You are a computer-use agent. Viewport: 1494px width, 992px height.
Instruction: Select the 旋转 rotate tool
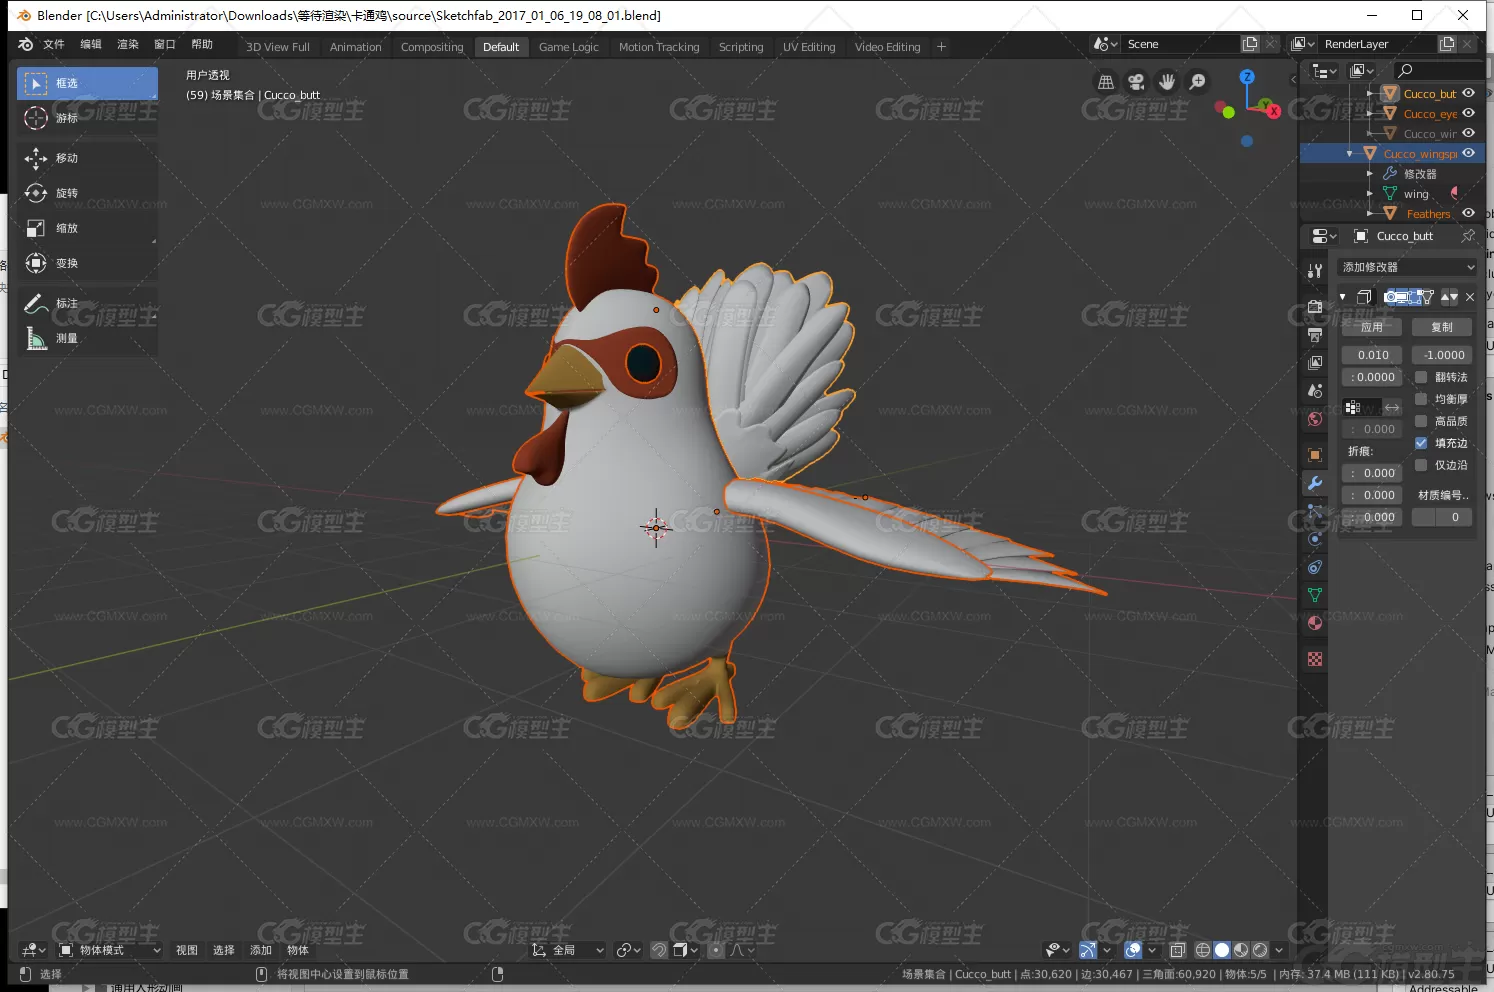point(87,193)
